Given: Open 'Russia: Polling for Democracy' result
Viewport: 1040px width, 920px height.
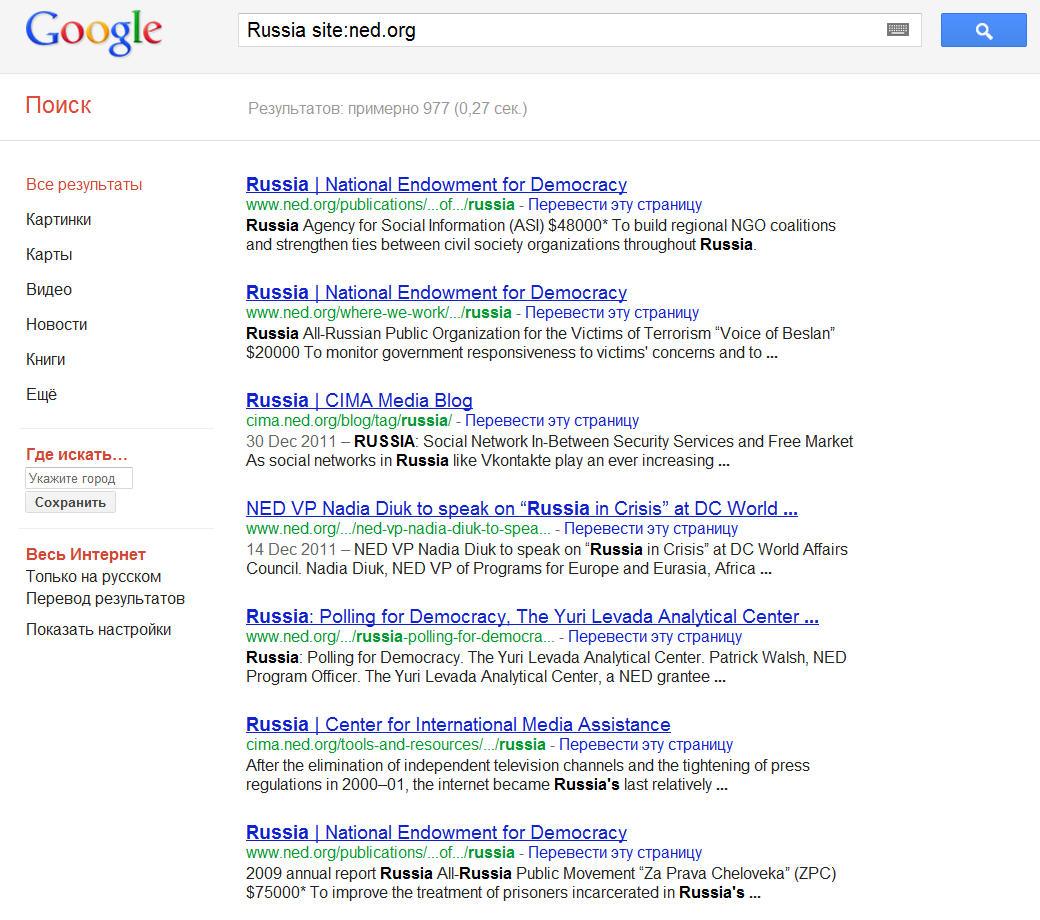Looking at the screenshot, I should 533,617.
